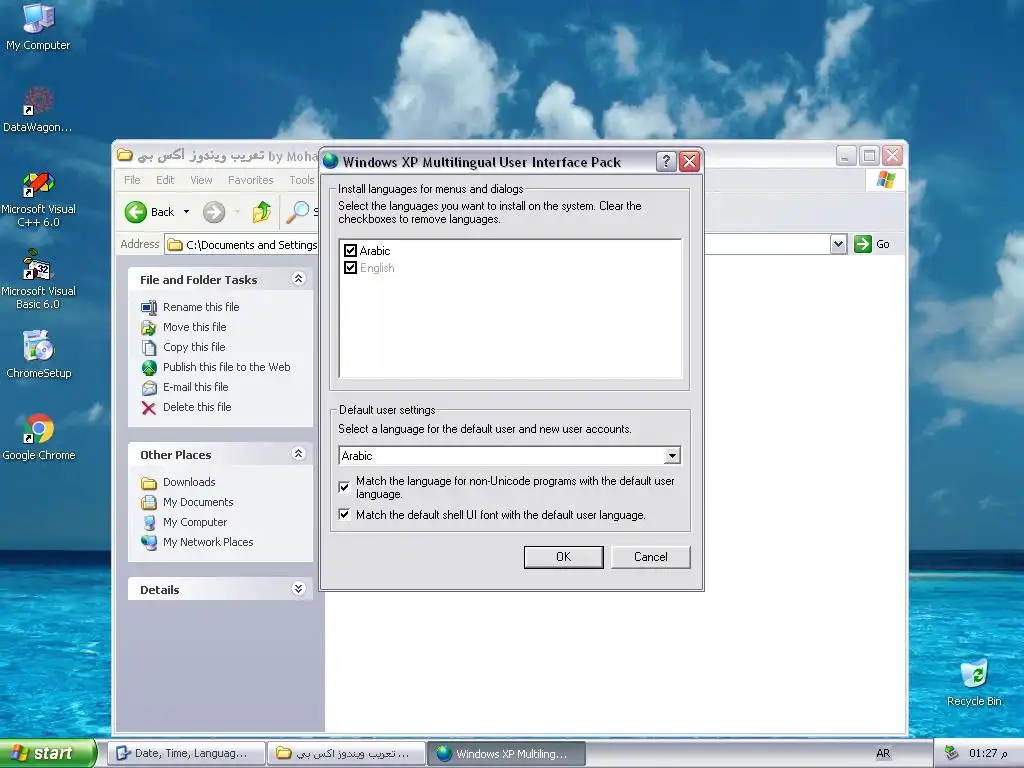Select the Google Chrome desktop icon
This screenshot has height=768, width=1024.
click(38, 438)
